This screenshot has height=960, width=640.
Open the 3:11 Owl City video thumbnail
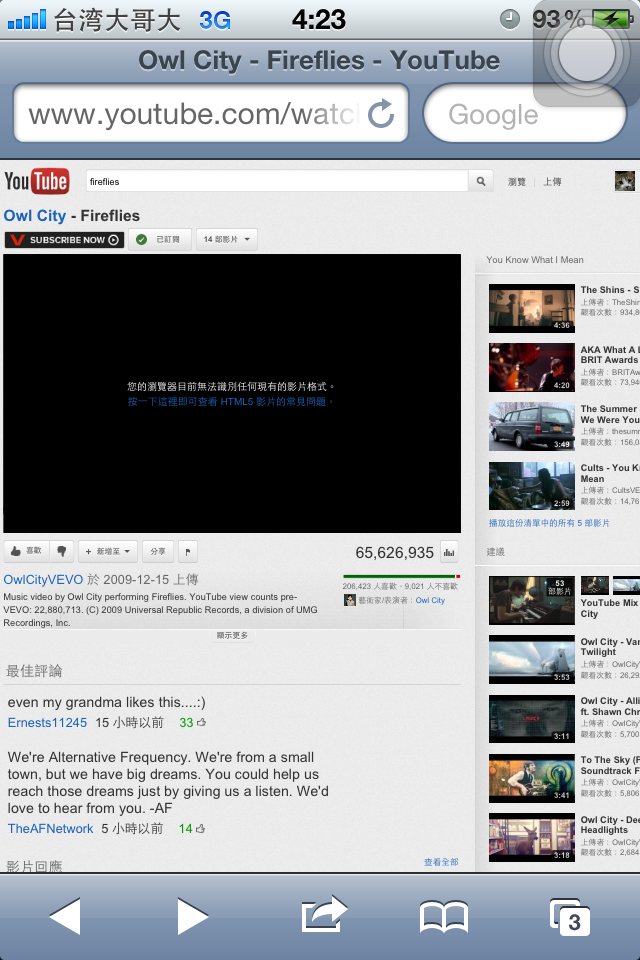coord(532,719)
